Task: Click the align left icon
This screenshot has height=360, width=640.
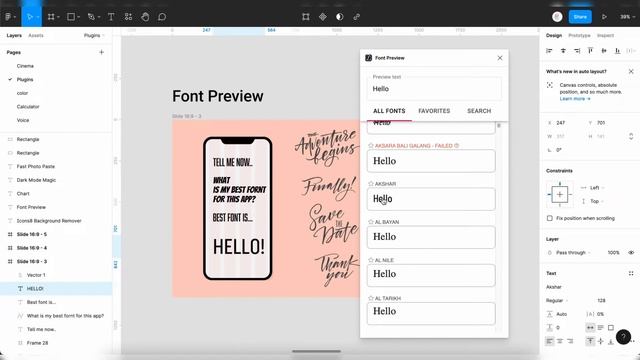Action: click(x=549, y=51)
